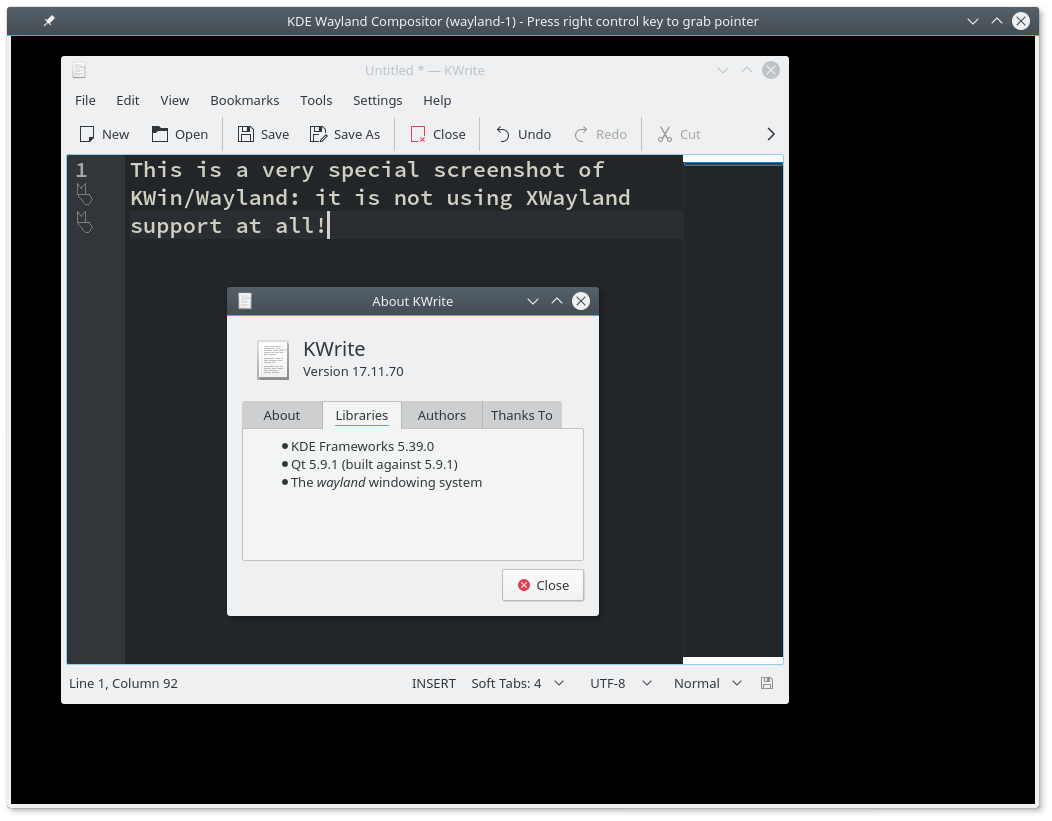This screenshot has width=1052, height=821.
Task: Close the document using the Close toolbar button
Action: (437, 133)
